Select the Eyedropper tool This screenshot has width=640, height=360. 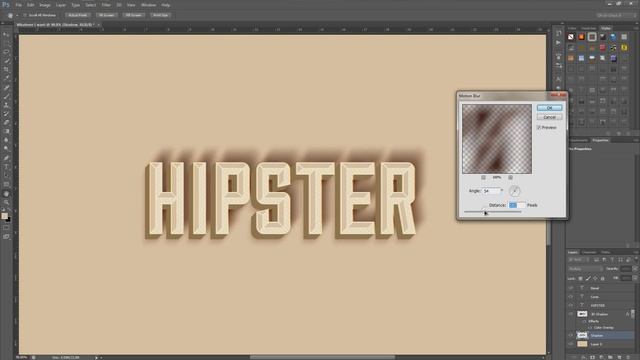point(6,78)
